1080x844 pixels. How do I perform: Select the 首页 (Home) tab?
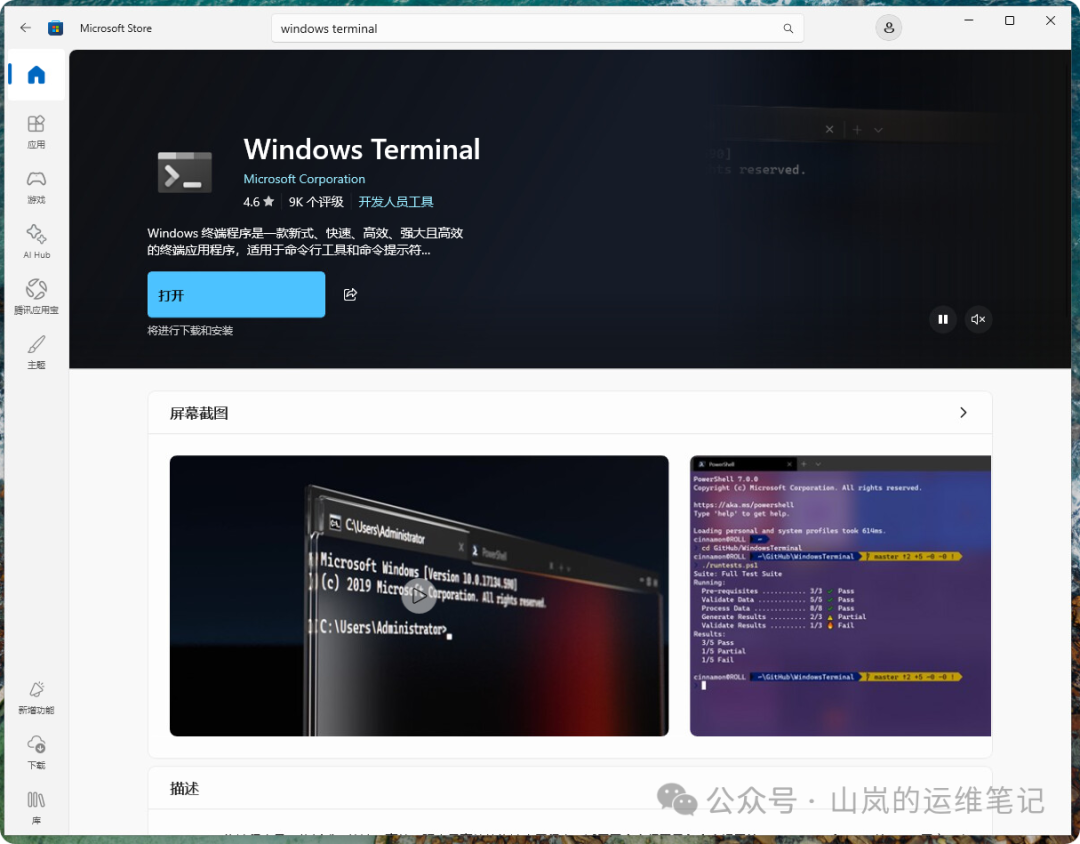click(x=36, y=74)
